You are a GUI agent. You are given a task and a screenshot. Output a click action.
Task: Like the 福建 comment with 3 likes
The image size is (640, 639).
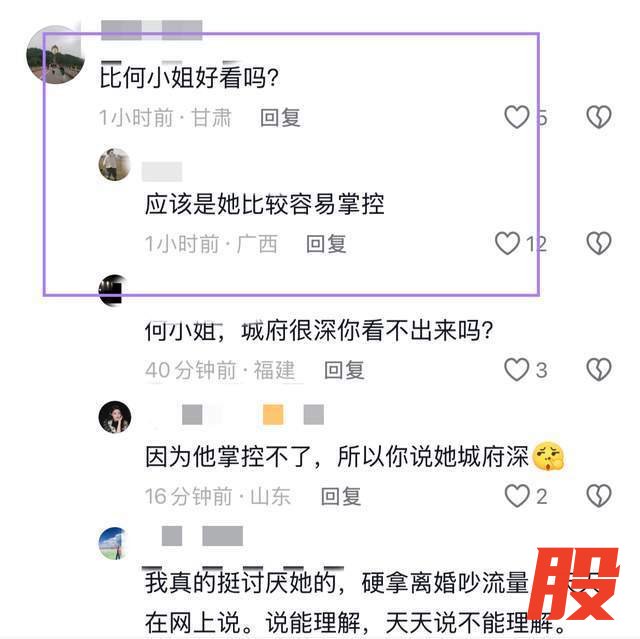(517, 370)
